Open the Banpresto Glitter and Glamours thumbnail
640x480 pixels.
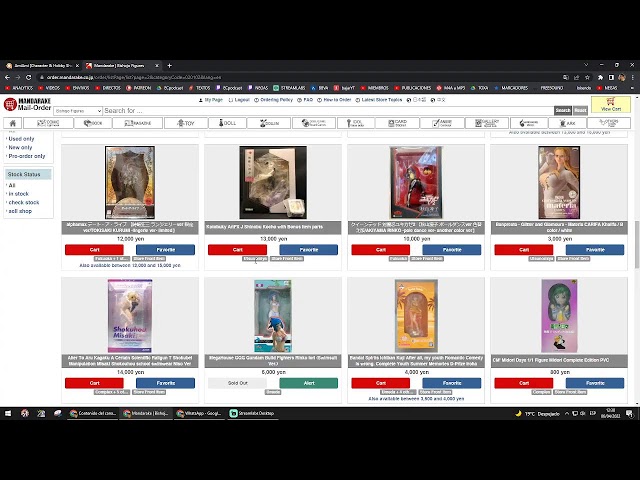559,182
